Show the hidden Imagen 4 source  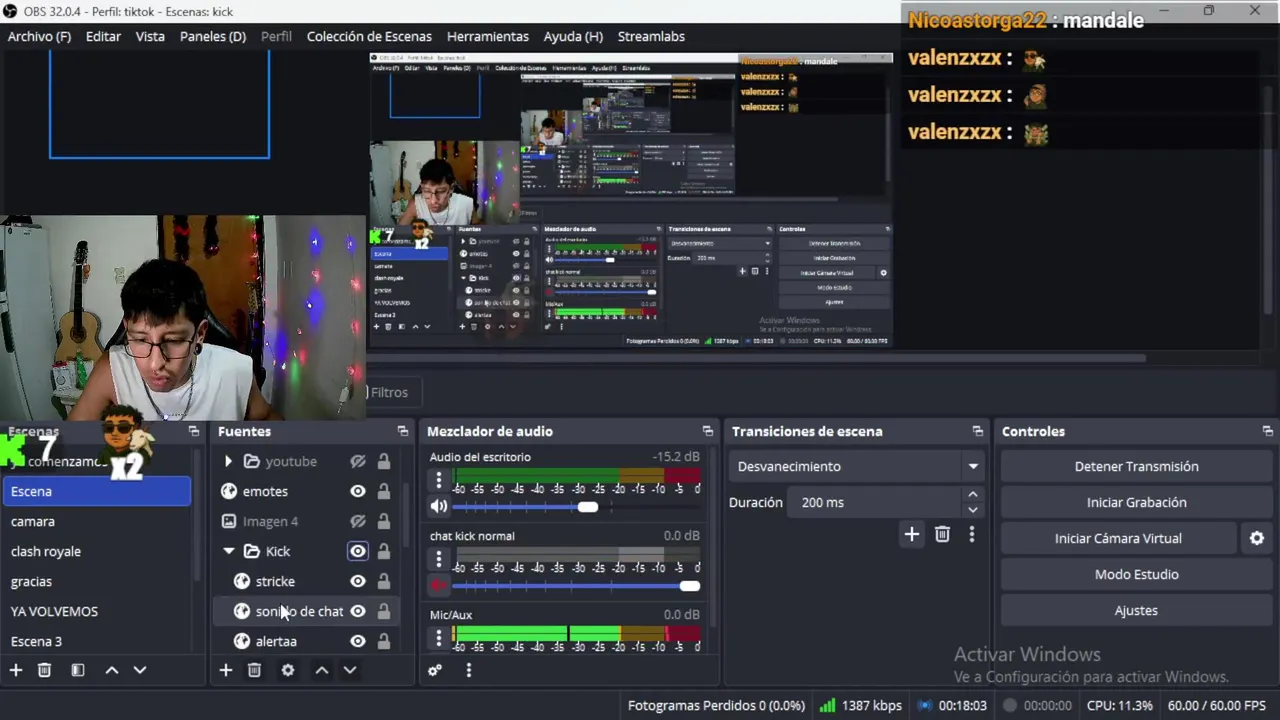(358, 521)
